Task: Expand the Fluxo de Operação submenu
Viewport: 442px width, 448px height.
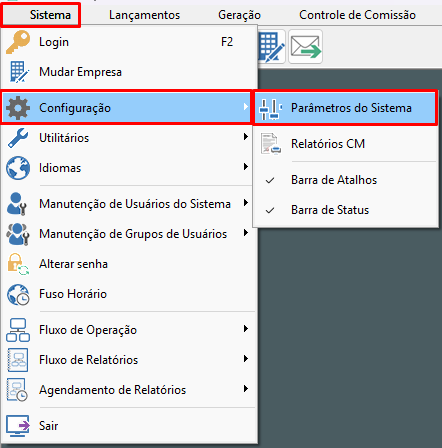Action: [x=129, y=330]
